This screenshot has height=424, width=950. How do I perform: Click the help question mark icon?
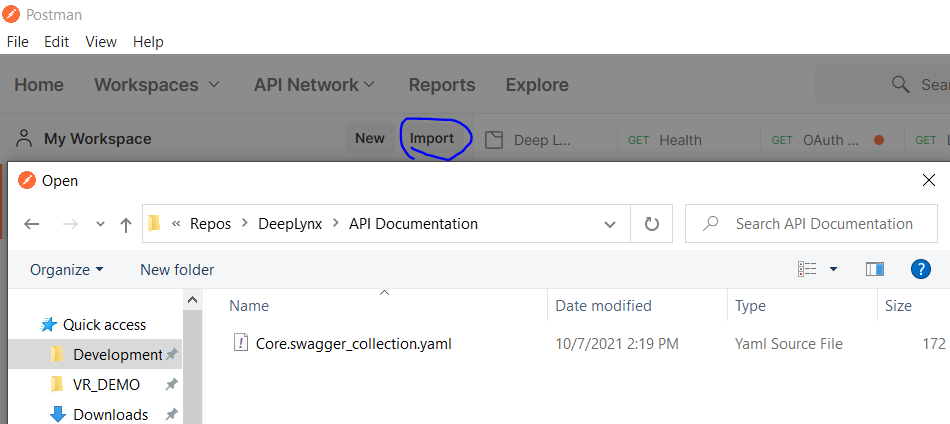tap(921, 269)
